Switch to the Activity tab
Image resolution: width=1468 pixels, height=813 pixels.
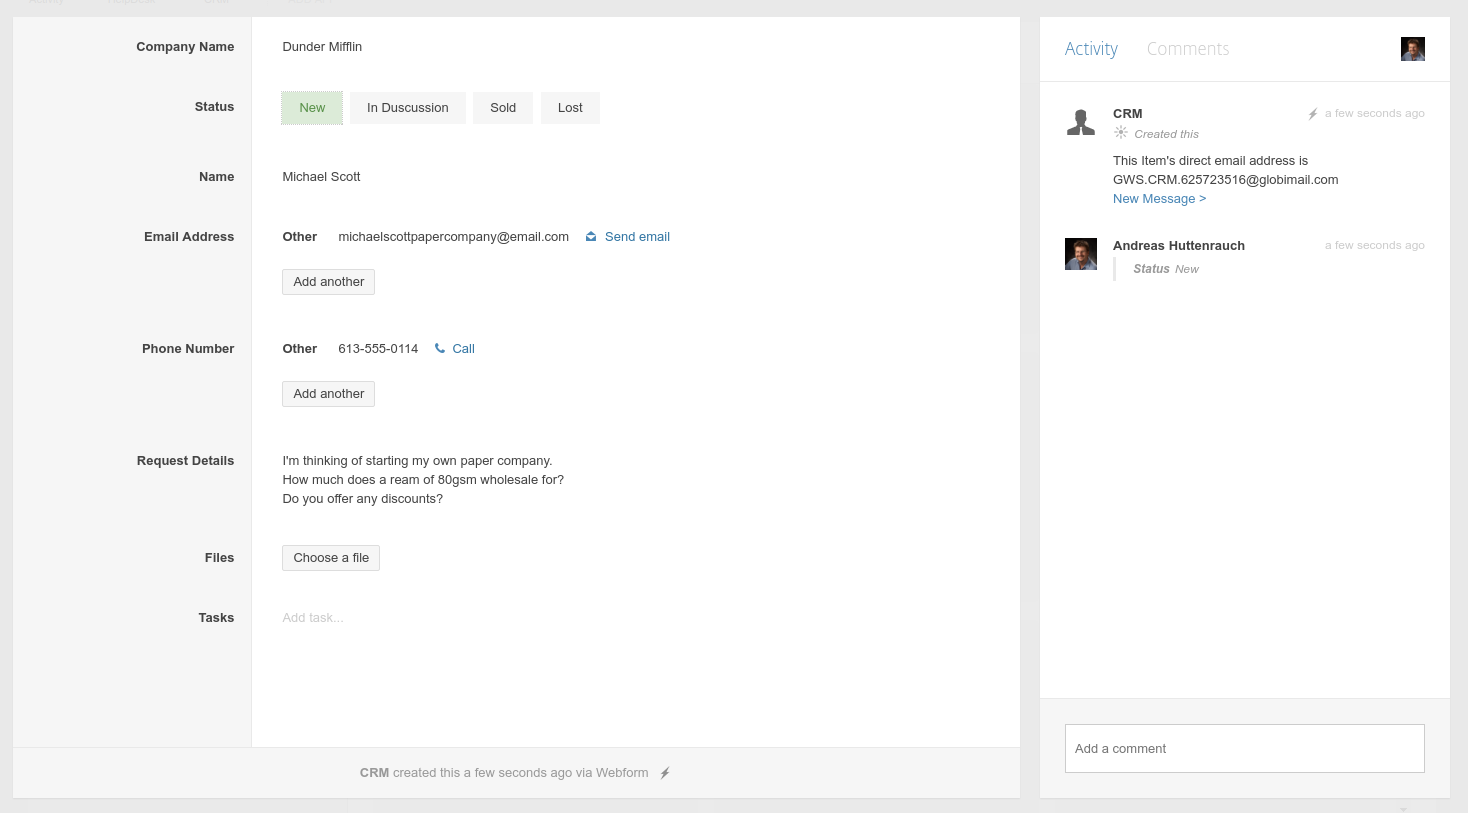1091,49
